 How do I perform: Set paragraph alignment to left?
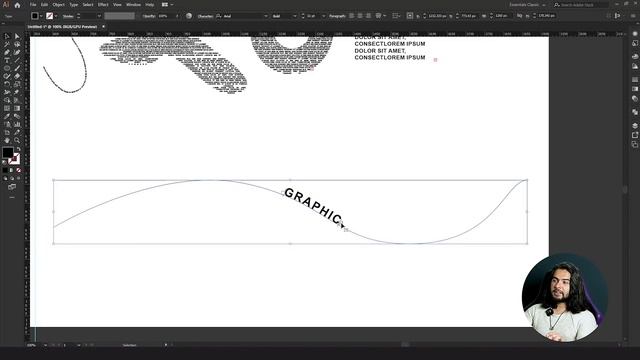click(351, 16)
